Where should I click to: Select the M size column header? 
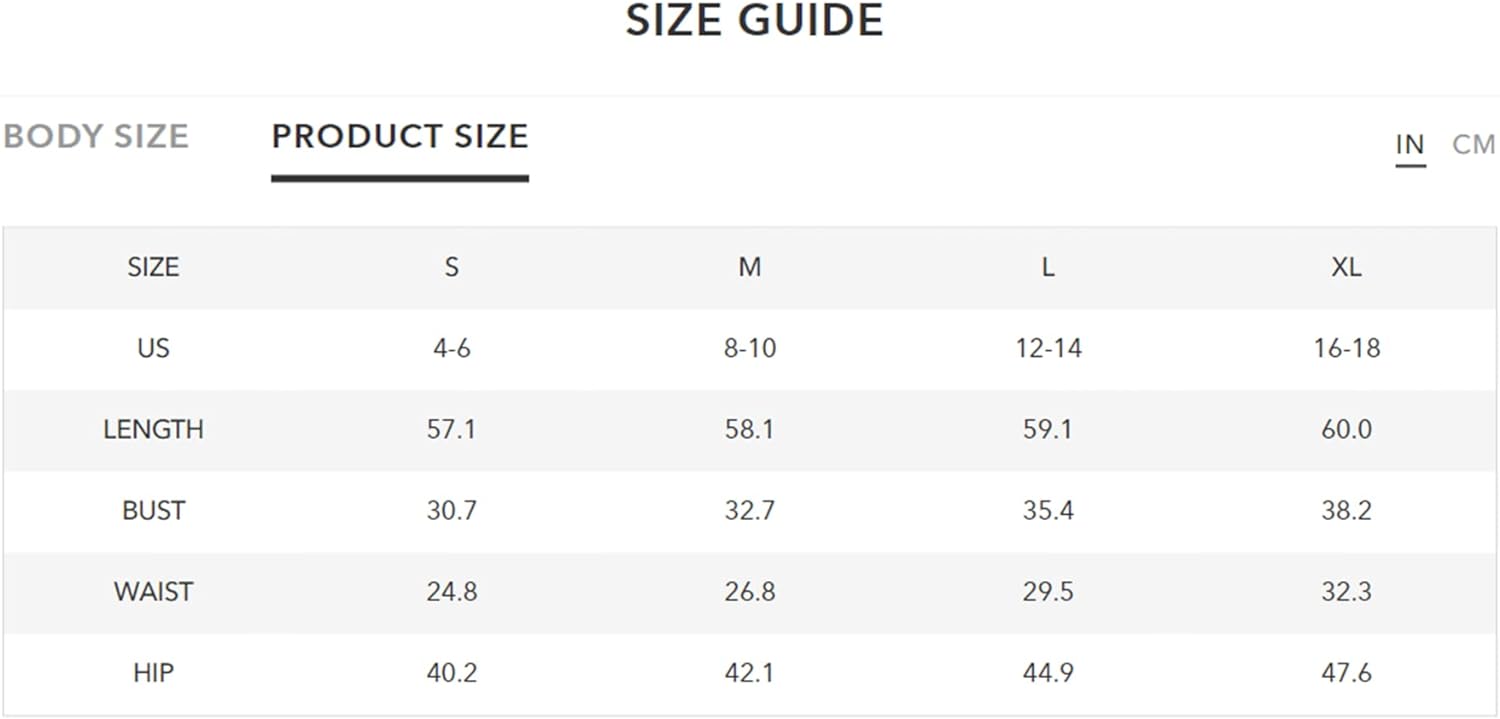click(x=750, y=267)
